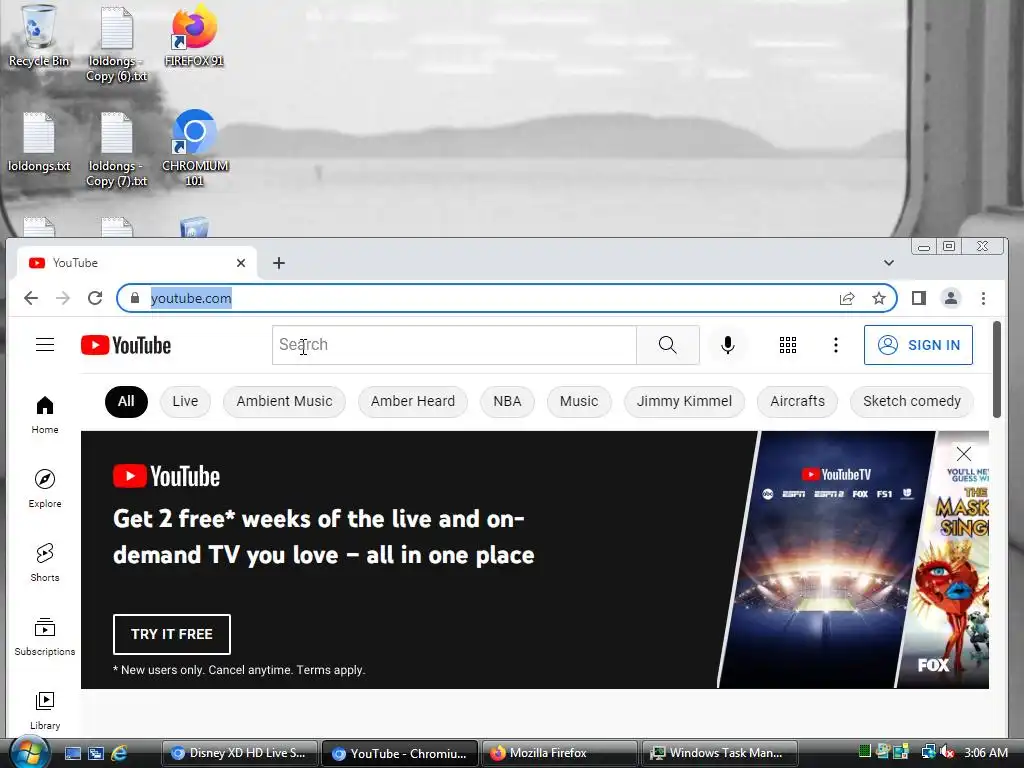
Task: Expand the tab search dropdown arrow
Action: [889, 263]
